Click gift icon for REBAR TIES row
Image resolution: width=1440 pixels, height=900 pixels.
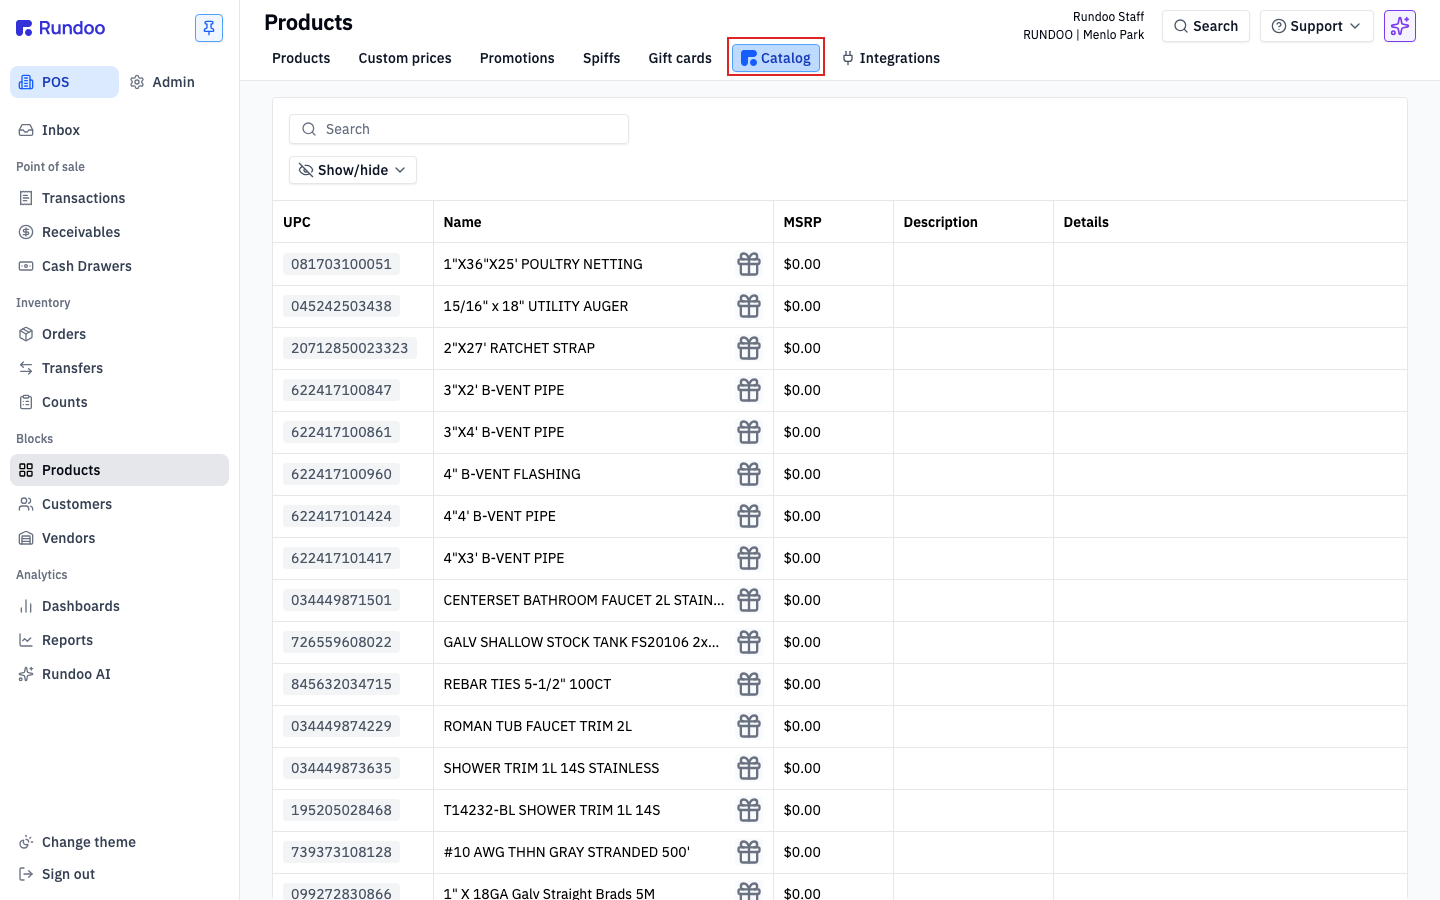(749, 684)
